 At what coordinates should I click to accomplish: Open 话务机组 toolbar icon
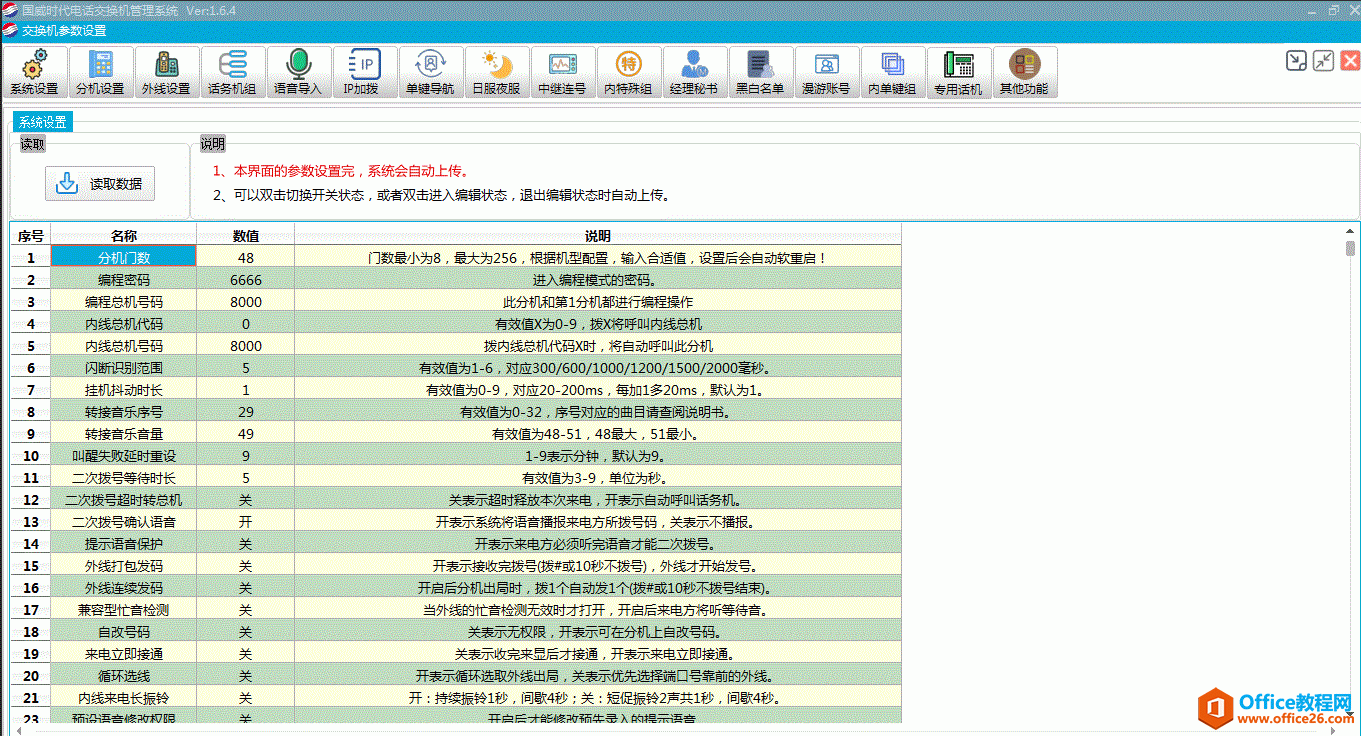(232, 73)
